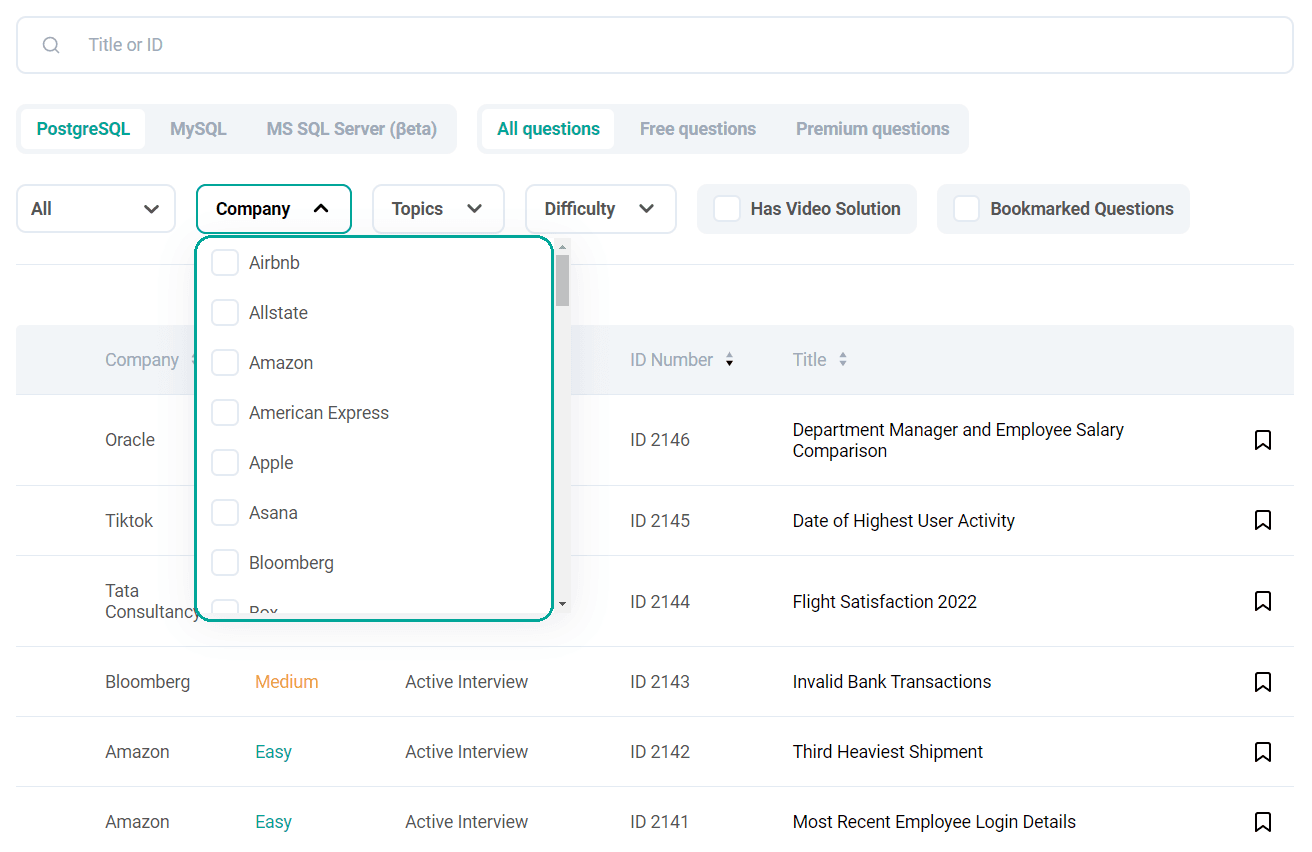Open the Department Manager and Employee Salary Comparison question
This screenshot has height=852, width=1312.
pos(958,440)
